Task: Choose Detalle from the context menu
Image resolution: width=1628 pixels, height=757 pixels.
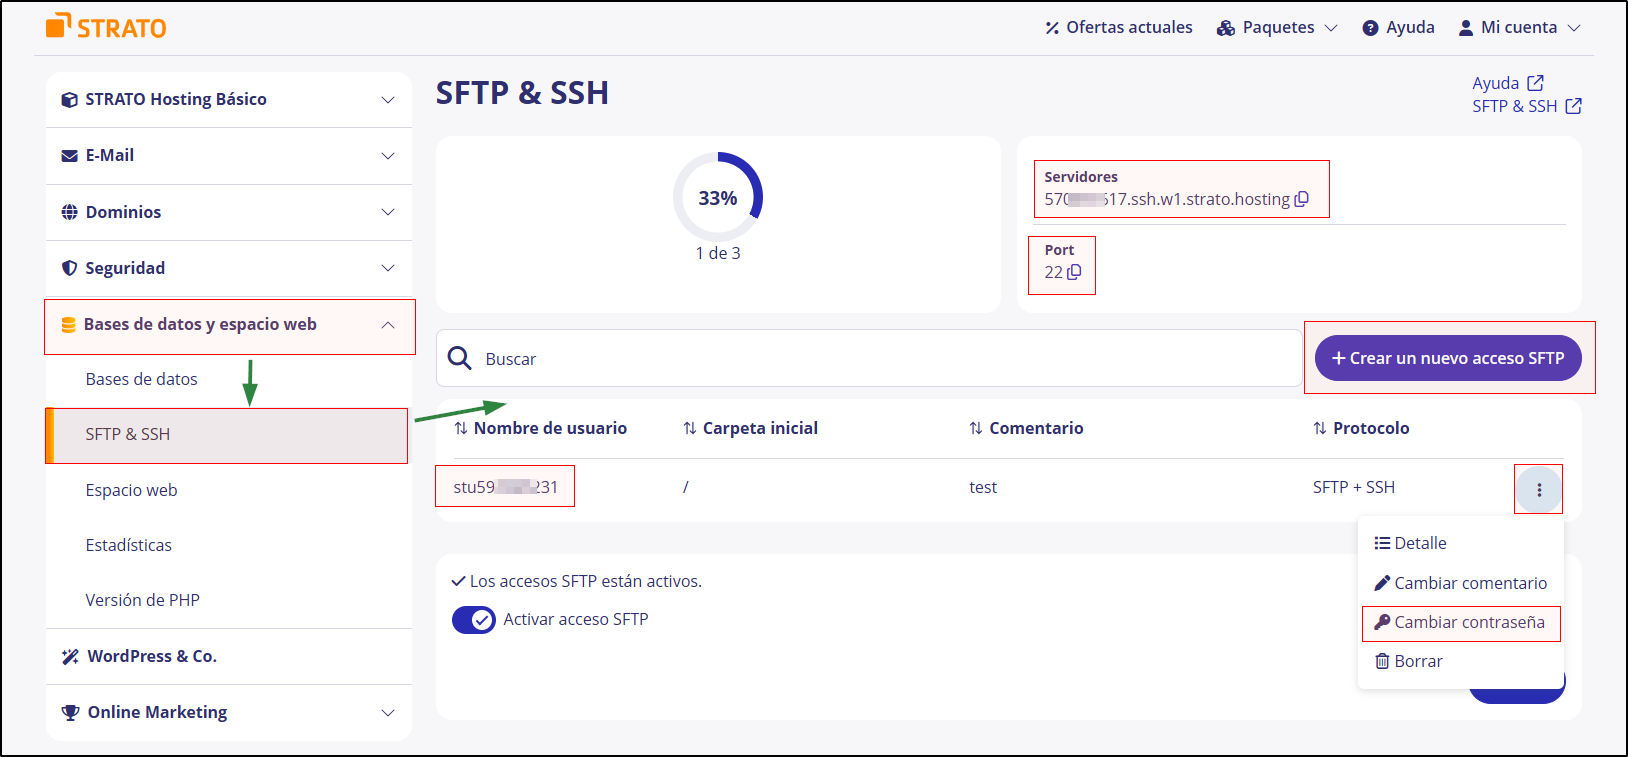Action: coord(1410,543)
